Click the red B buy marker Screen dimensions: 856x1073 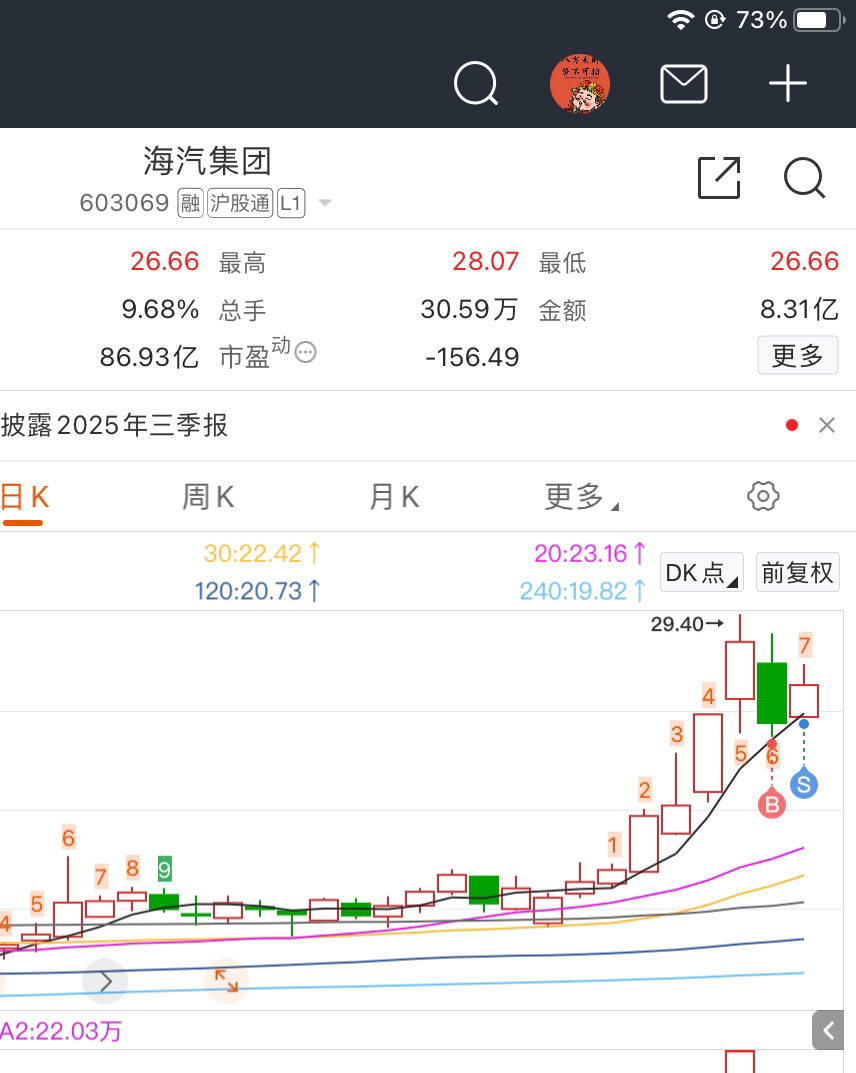[x=772, y=804]
